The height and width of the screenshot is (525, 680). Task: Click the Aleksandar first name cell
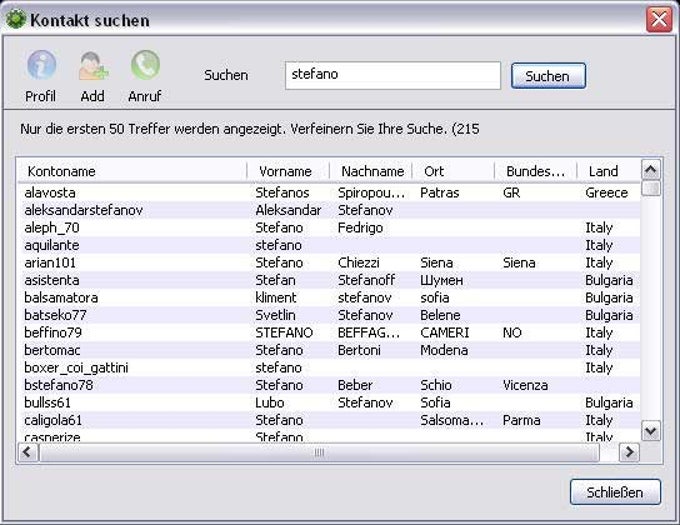[288, 210]
